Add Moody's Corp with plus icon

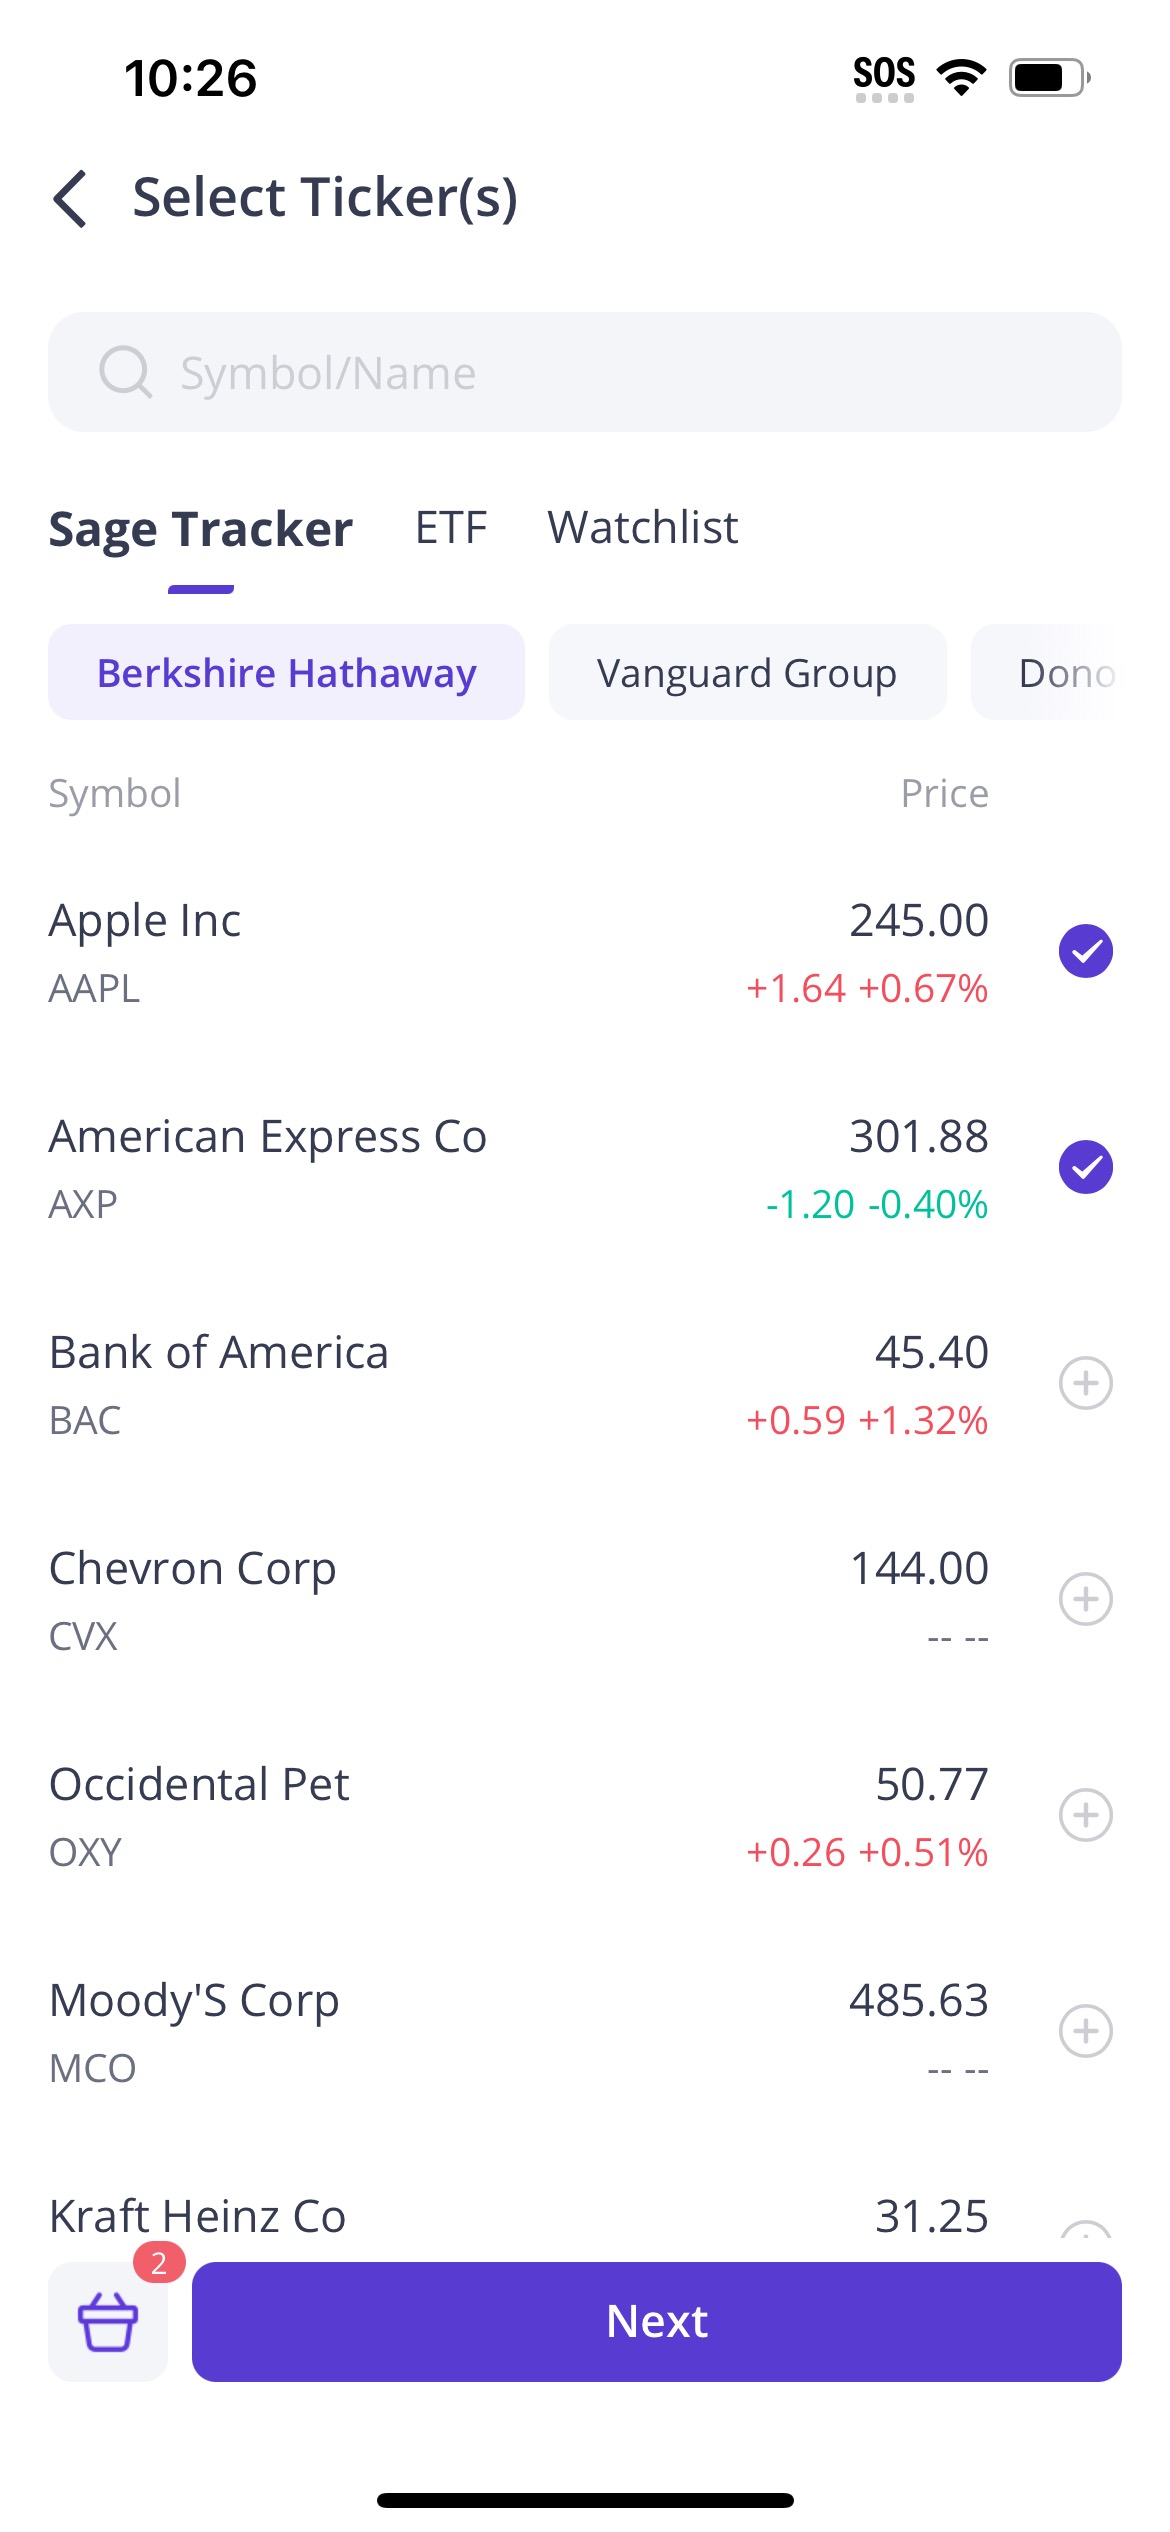pyautogui.click(x=1085, y=2031)
